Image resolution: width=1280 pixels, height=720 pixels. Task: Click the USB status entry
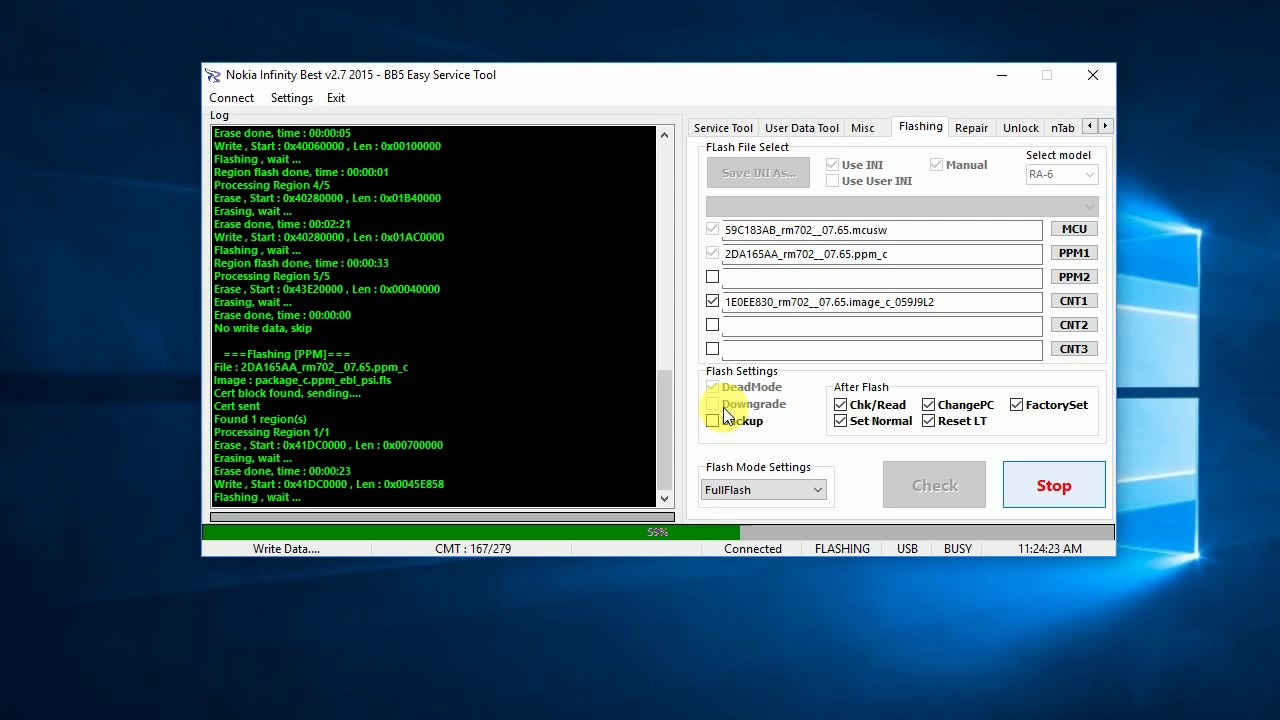click(x=907, y=549)
